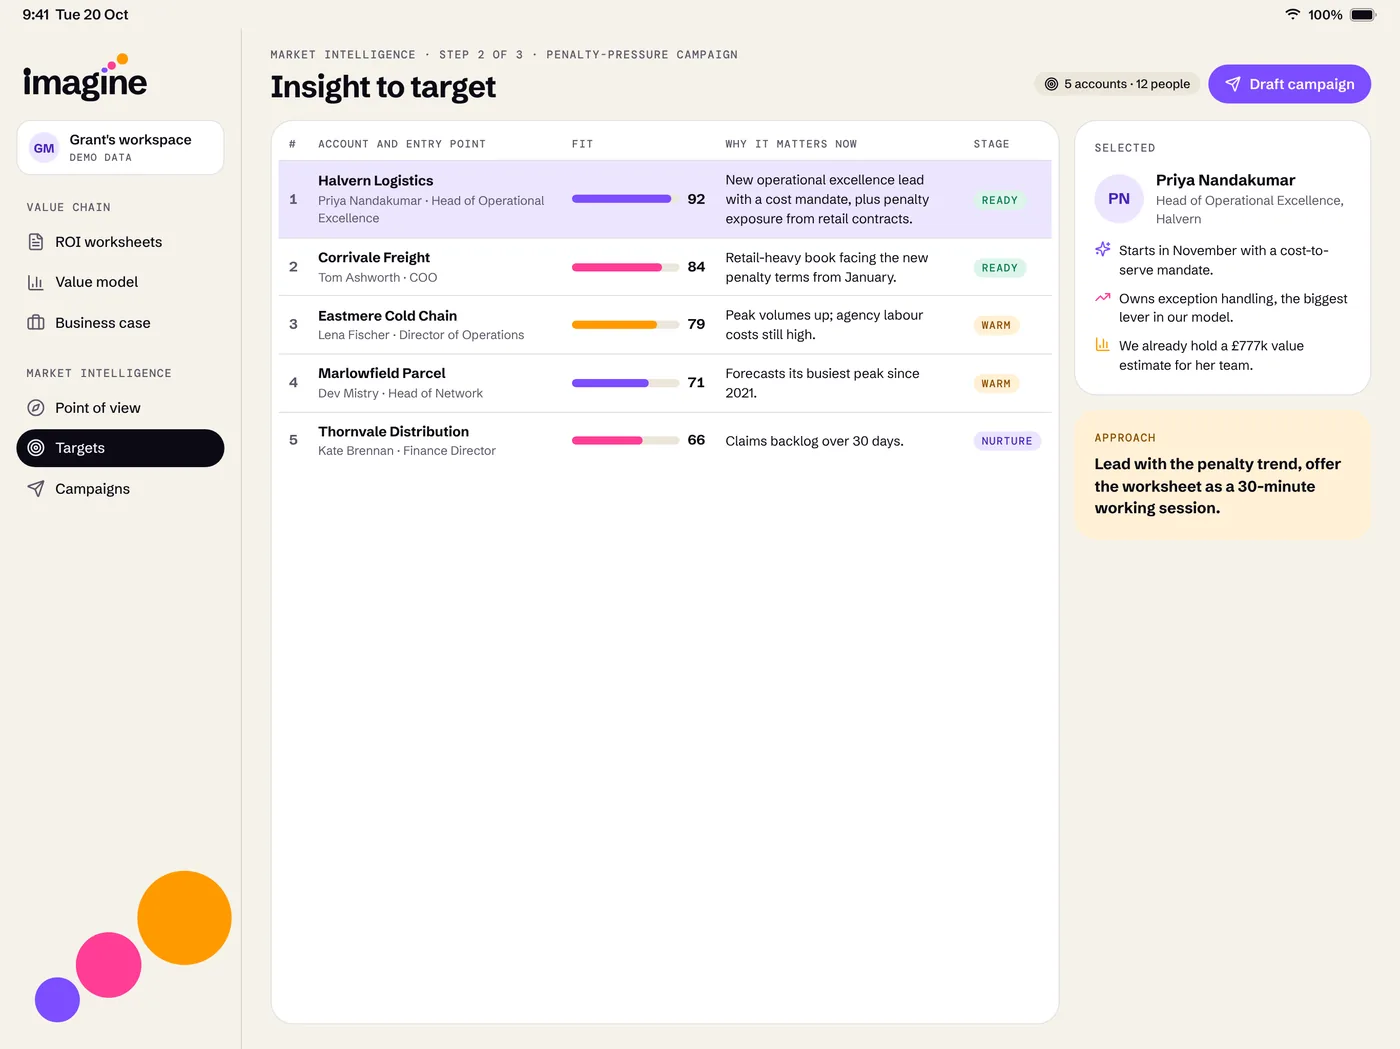Image resolution: width=1400 pixels, height=1049 pixels.
Task: Click the Halvern Logistics fit bar
Action: [x=626, y=199]
